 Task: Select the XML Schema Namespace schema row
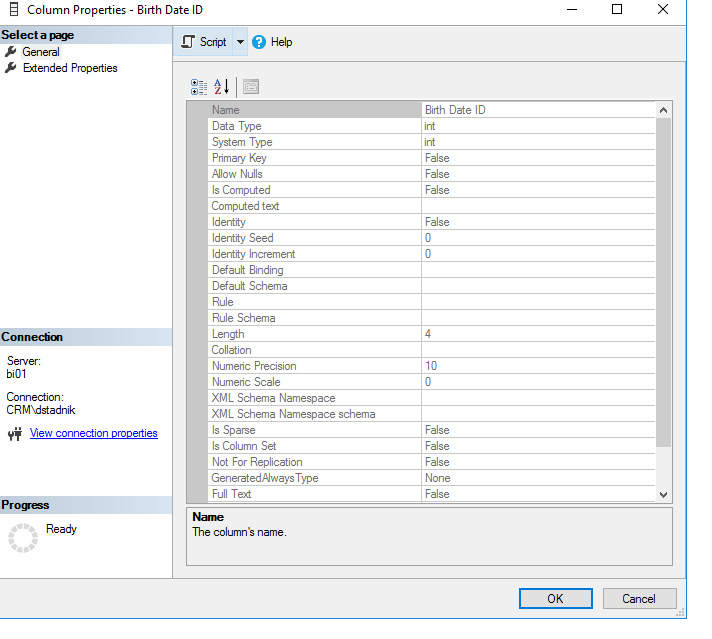431,414
